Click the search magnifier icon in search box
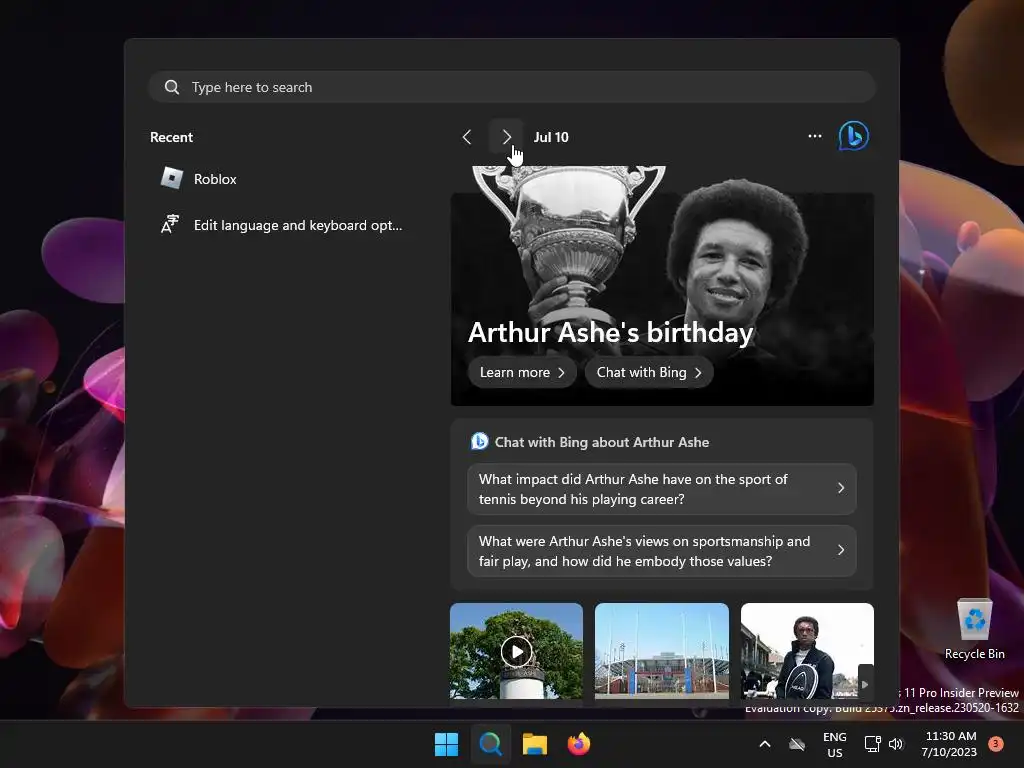 click(172, 87)
